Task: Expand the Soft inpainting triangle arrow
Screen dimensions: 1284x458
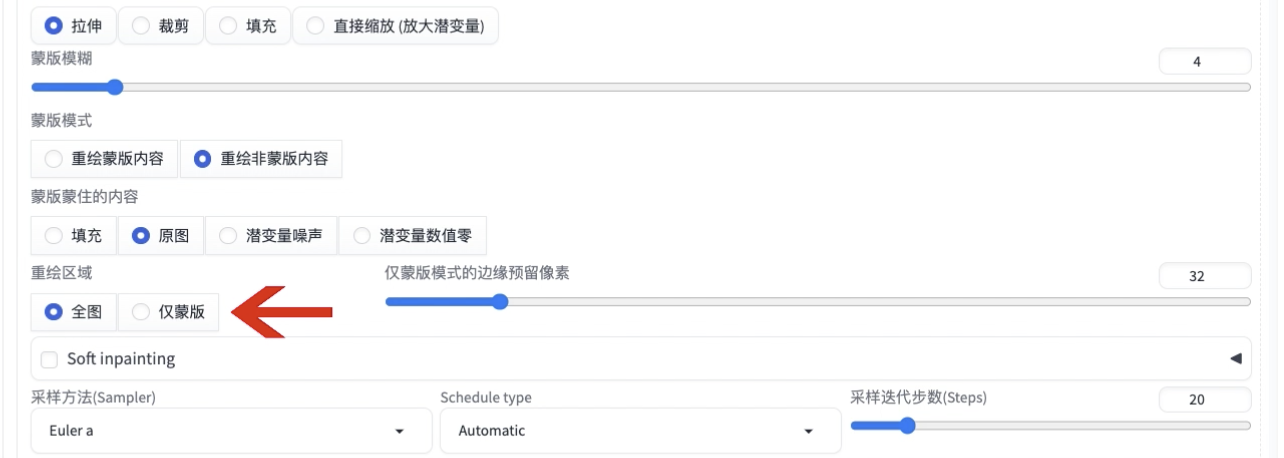Action: click(x=1235, y=358)
